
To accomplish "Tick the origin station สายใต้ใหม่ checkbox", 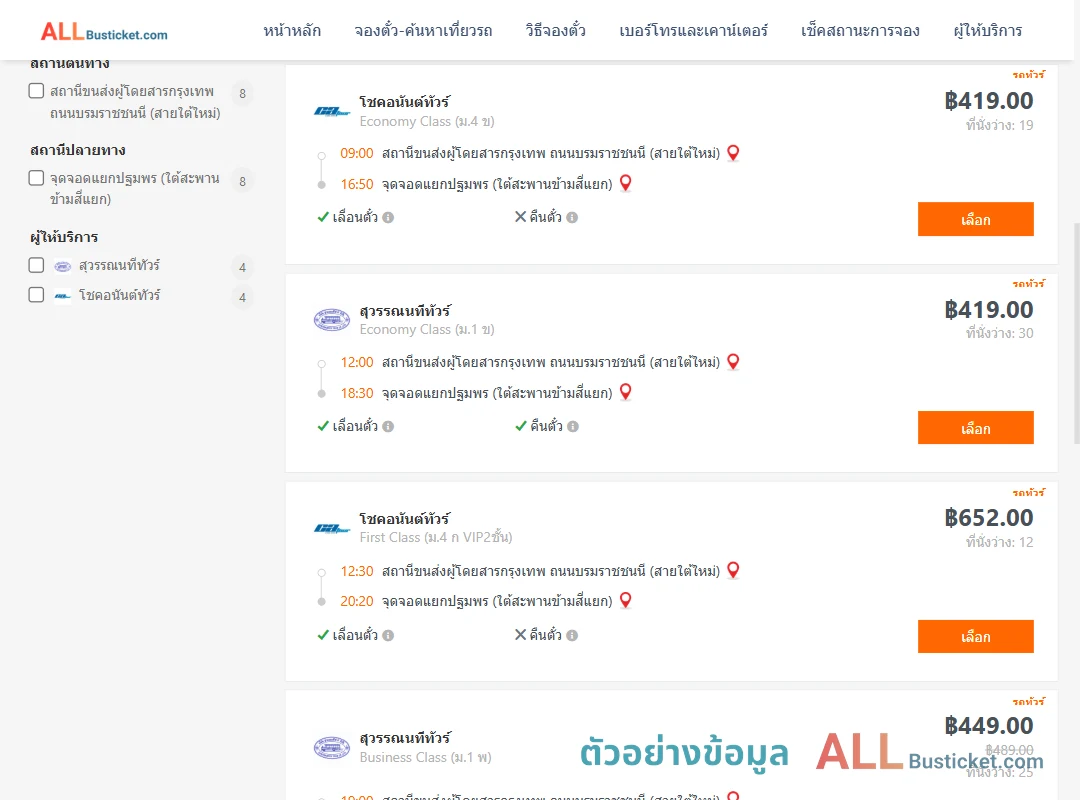I will [x=37, y=91].
